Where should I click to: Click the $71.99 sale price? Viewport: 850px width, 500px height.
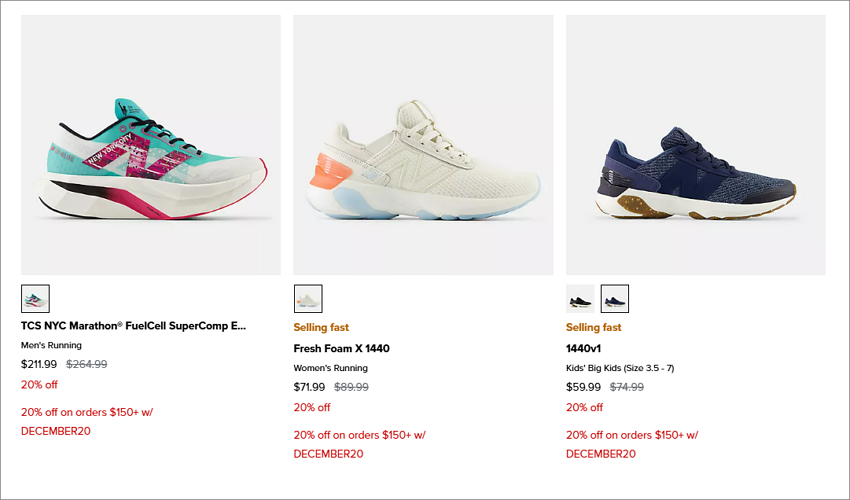click(310, 387)
